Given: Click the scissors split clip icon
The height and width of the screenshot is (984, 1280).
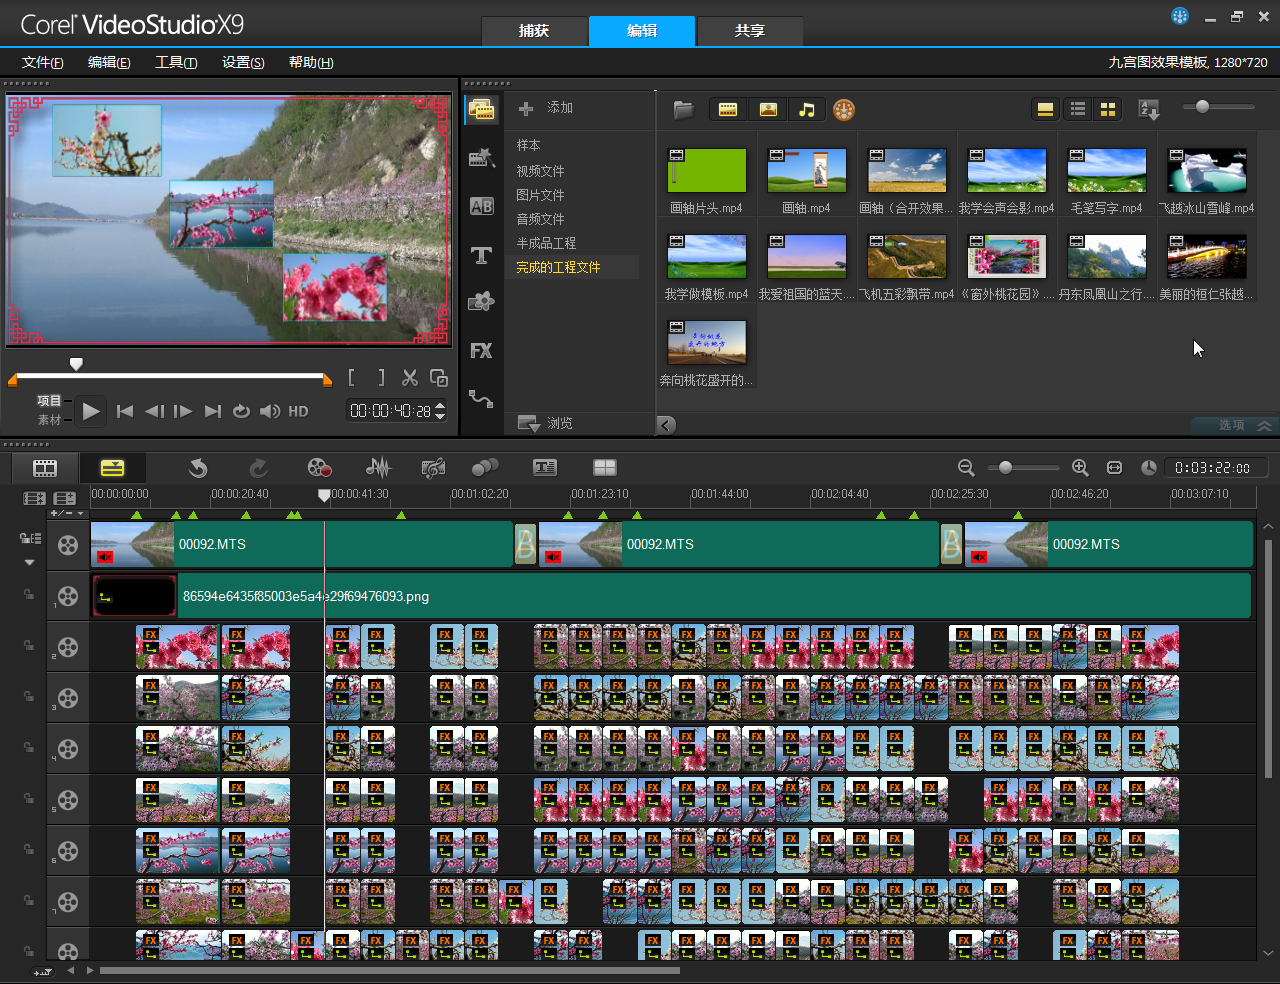Looking at the screenshot, I should pos(410,378).
